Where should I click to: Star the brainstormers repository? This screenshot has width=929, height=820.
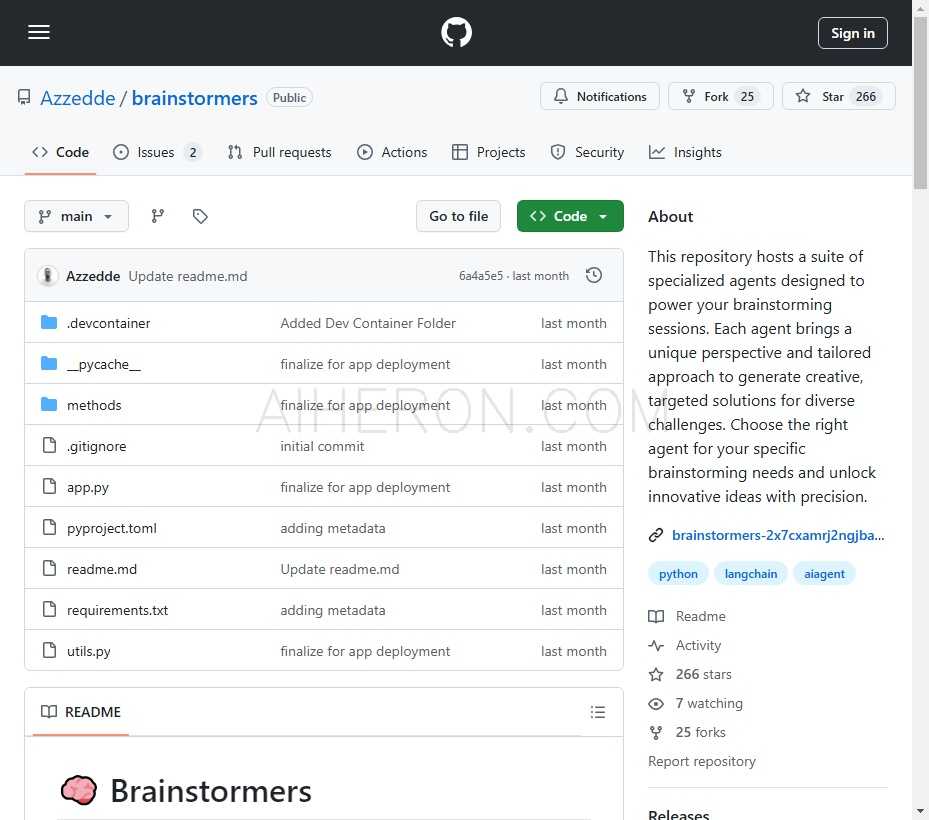838,97
